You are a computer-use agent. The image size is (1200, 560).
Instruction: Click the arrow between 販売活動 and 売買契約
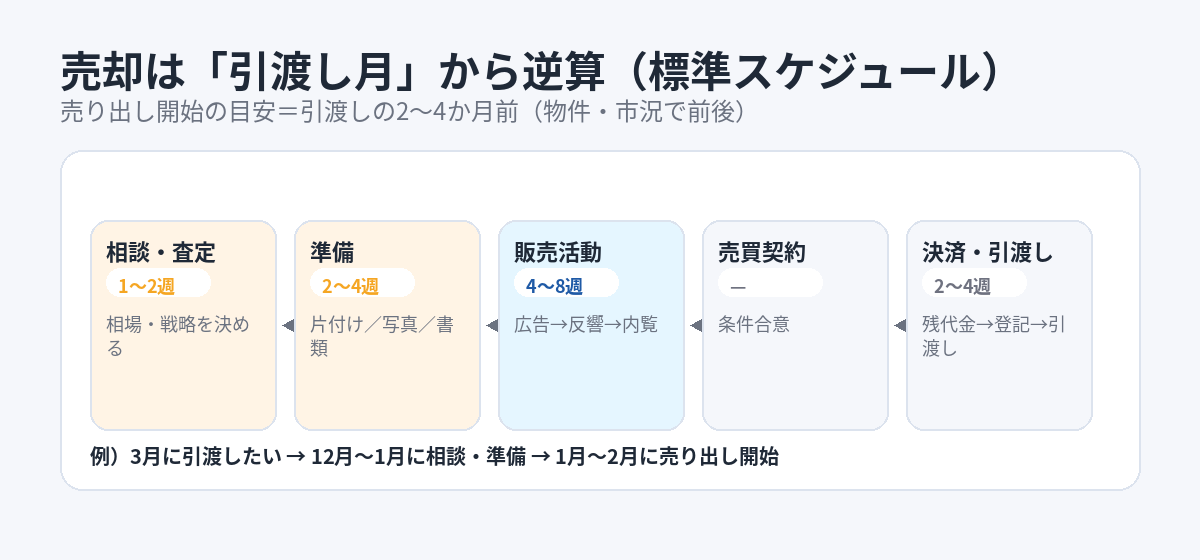click(x=695, y=325)
